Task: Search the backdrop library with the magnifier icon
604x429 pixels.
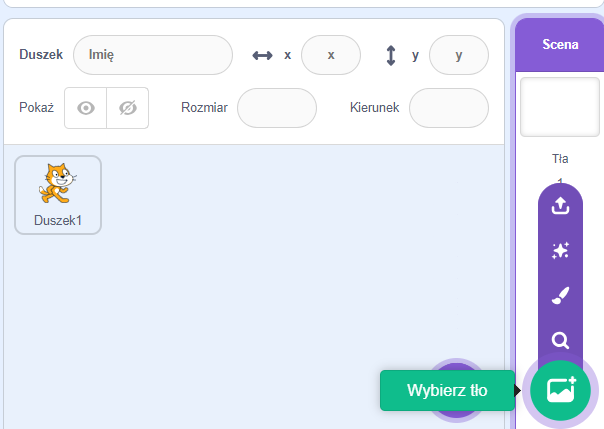Action: (560, 340)
